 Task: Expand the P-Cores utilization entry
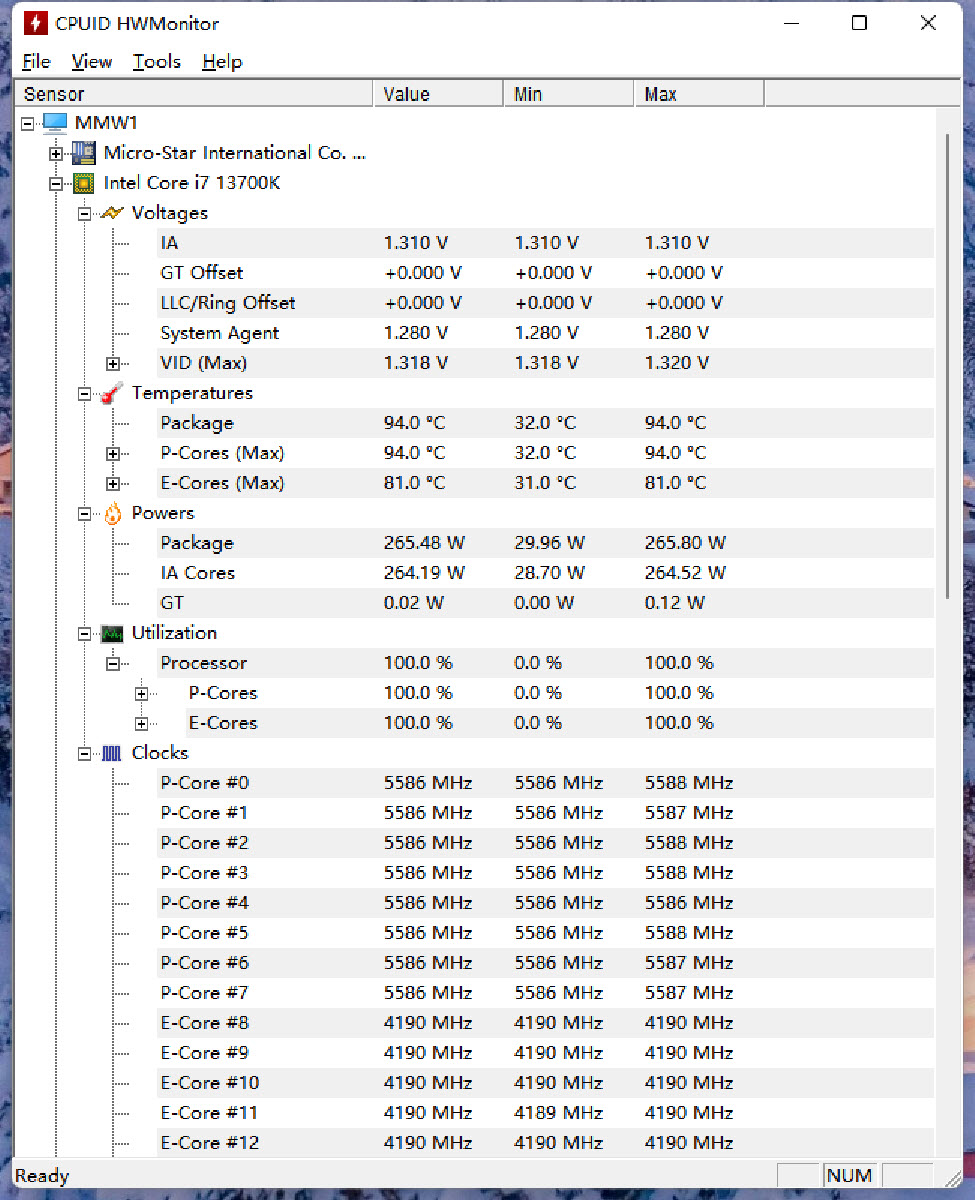(141, 693)
